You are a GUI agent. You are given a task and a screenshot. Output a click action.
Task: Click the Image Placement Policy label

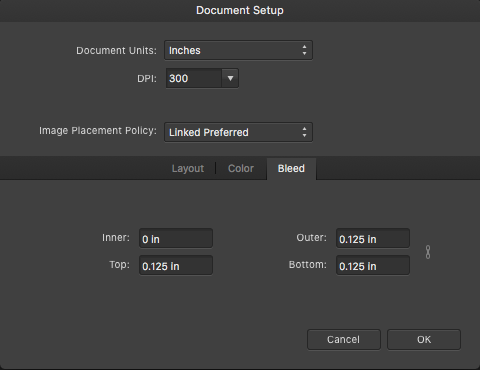(98, 131)
